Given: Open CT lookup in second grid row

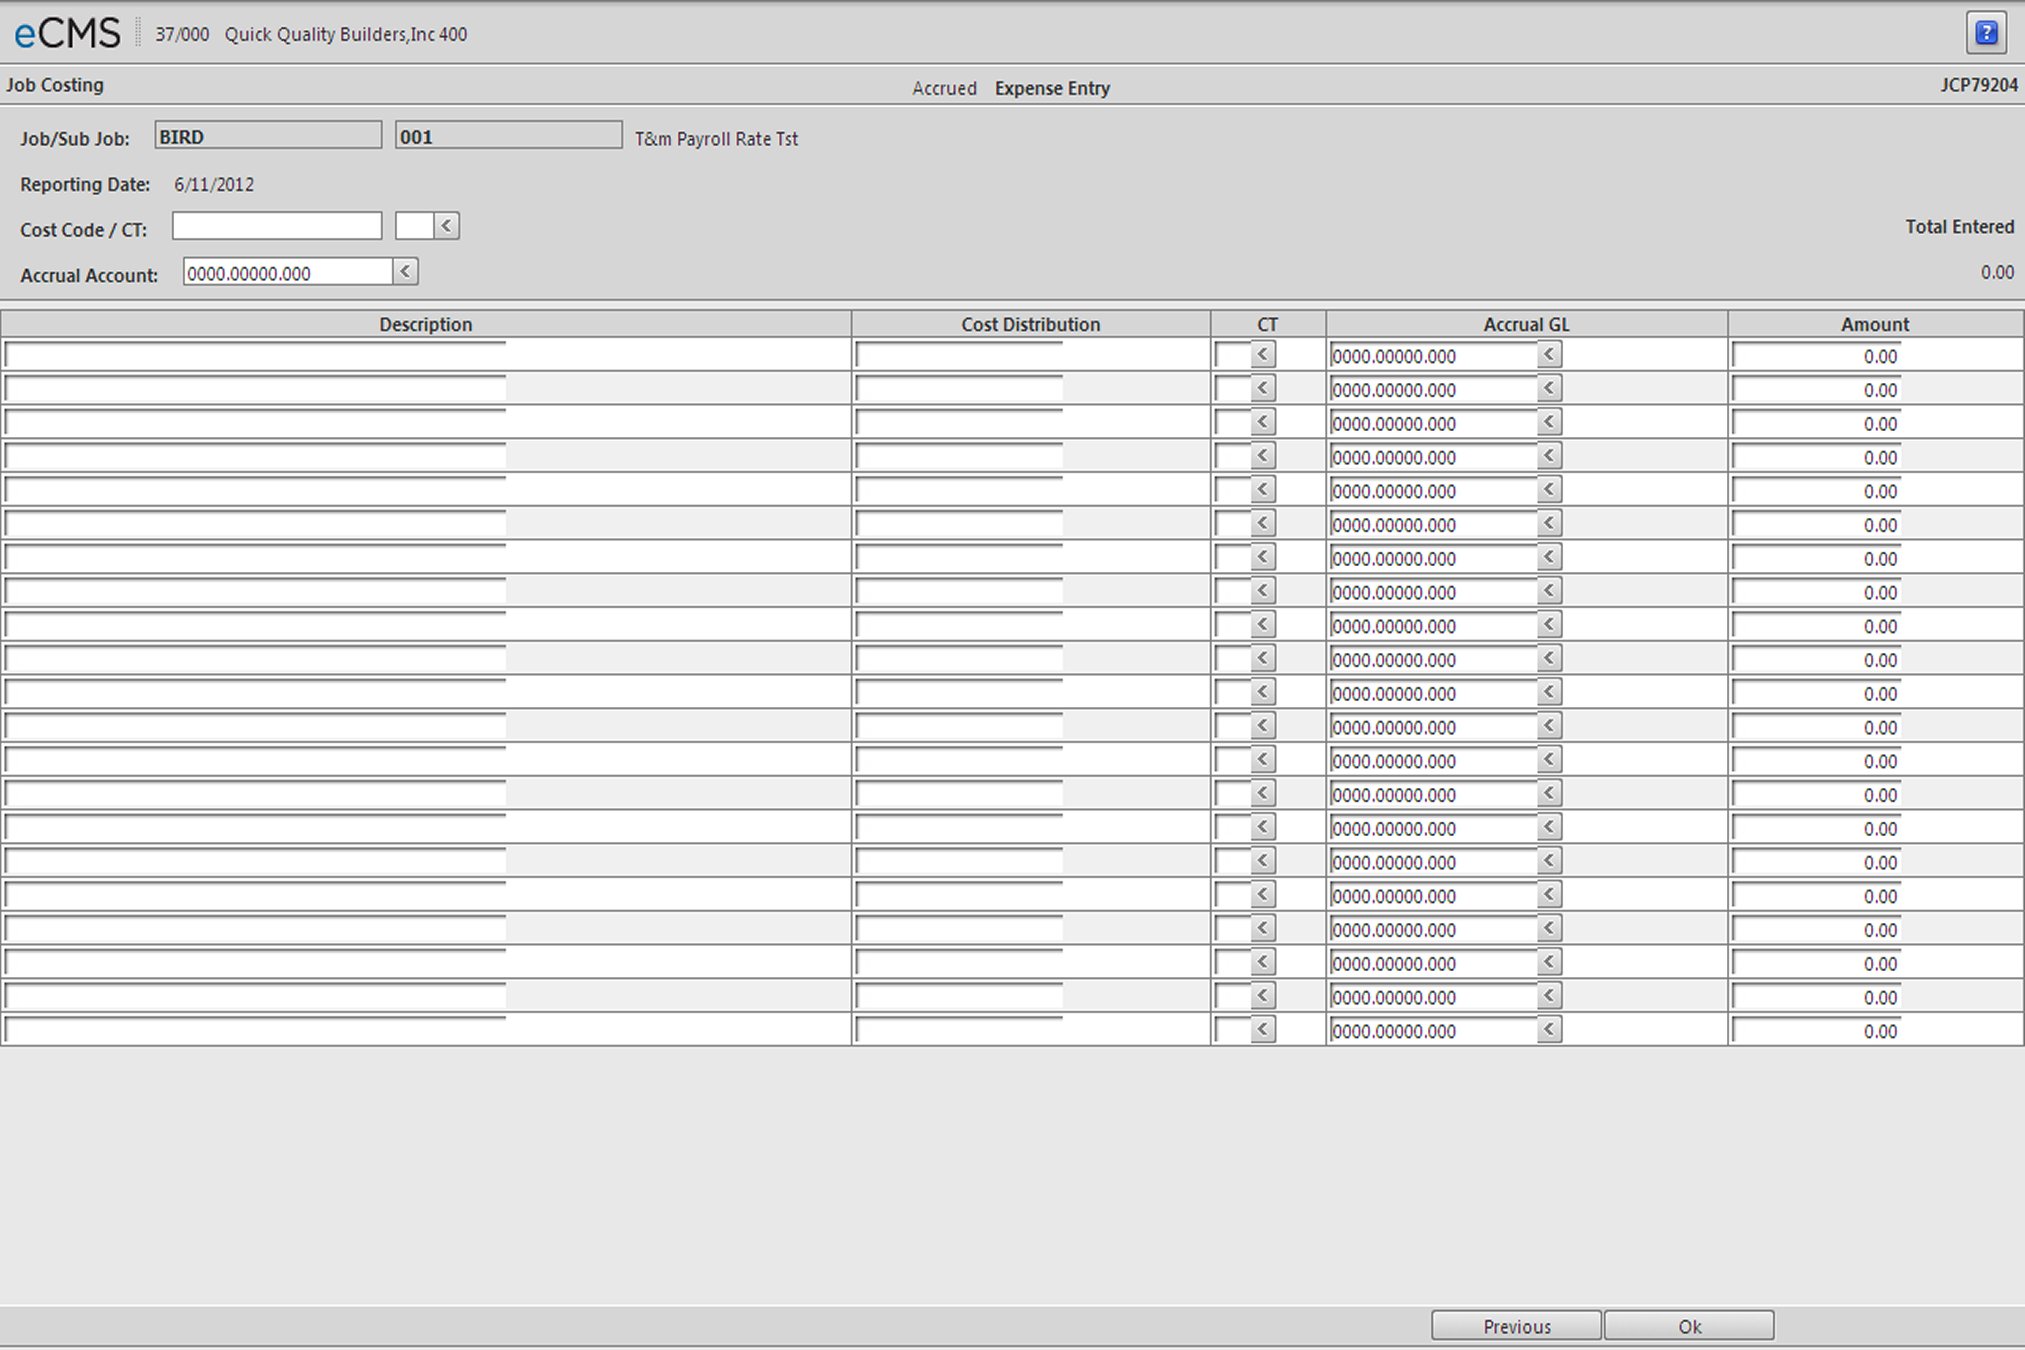Looking at the screenshot, I should click(1263, 389).
